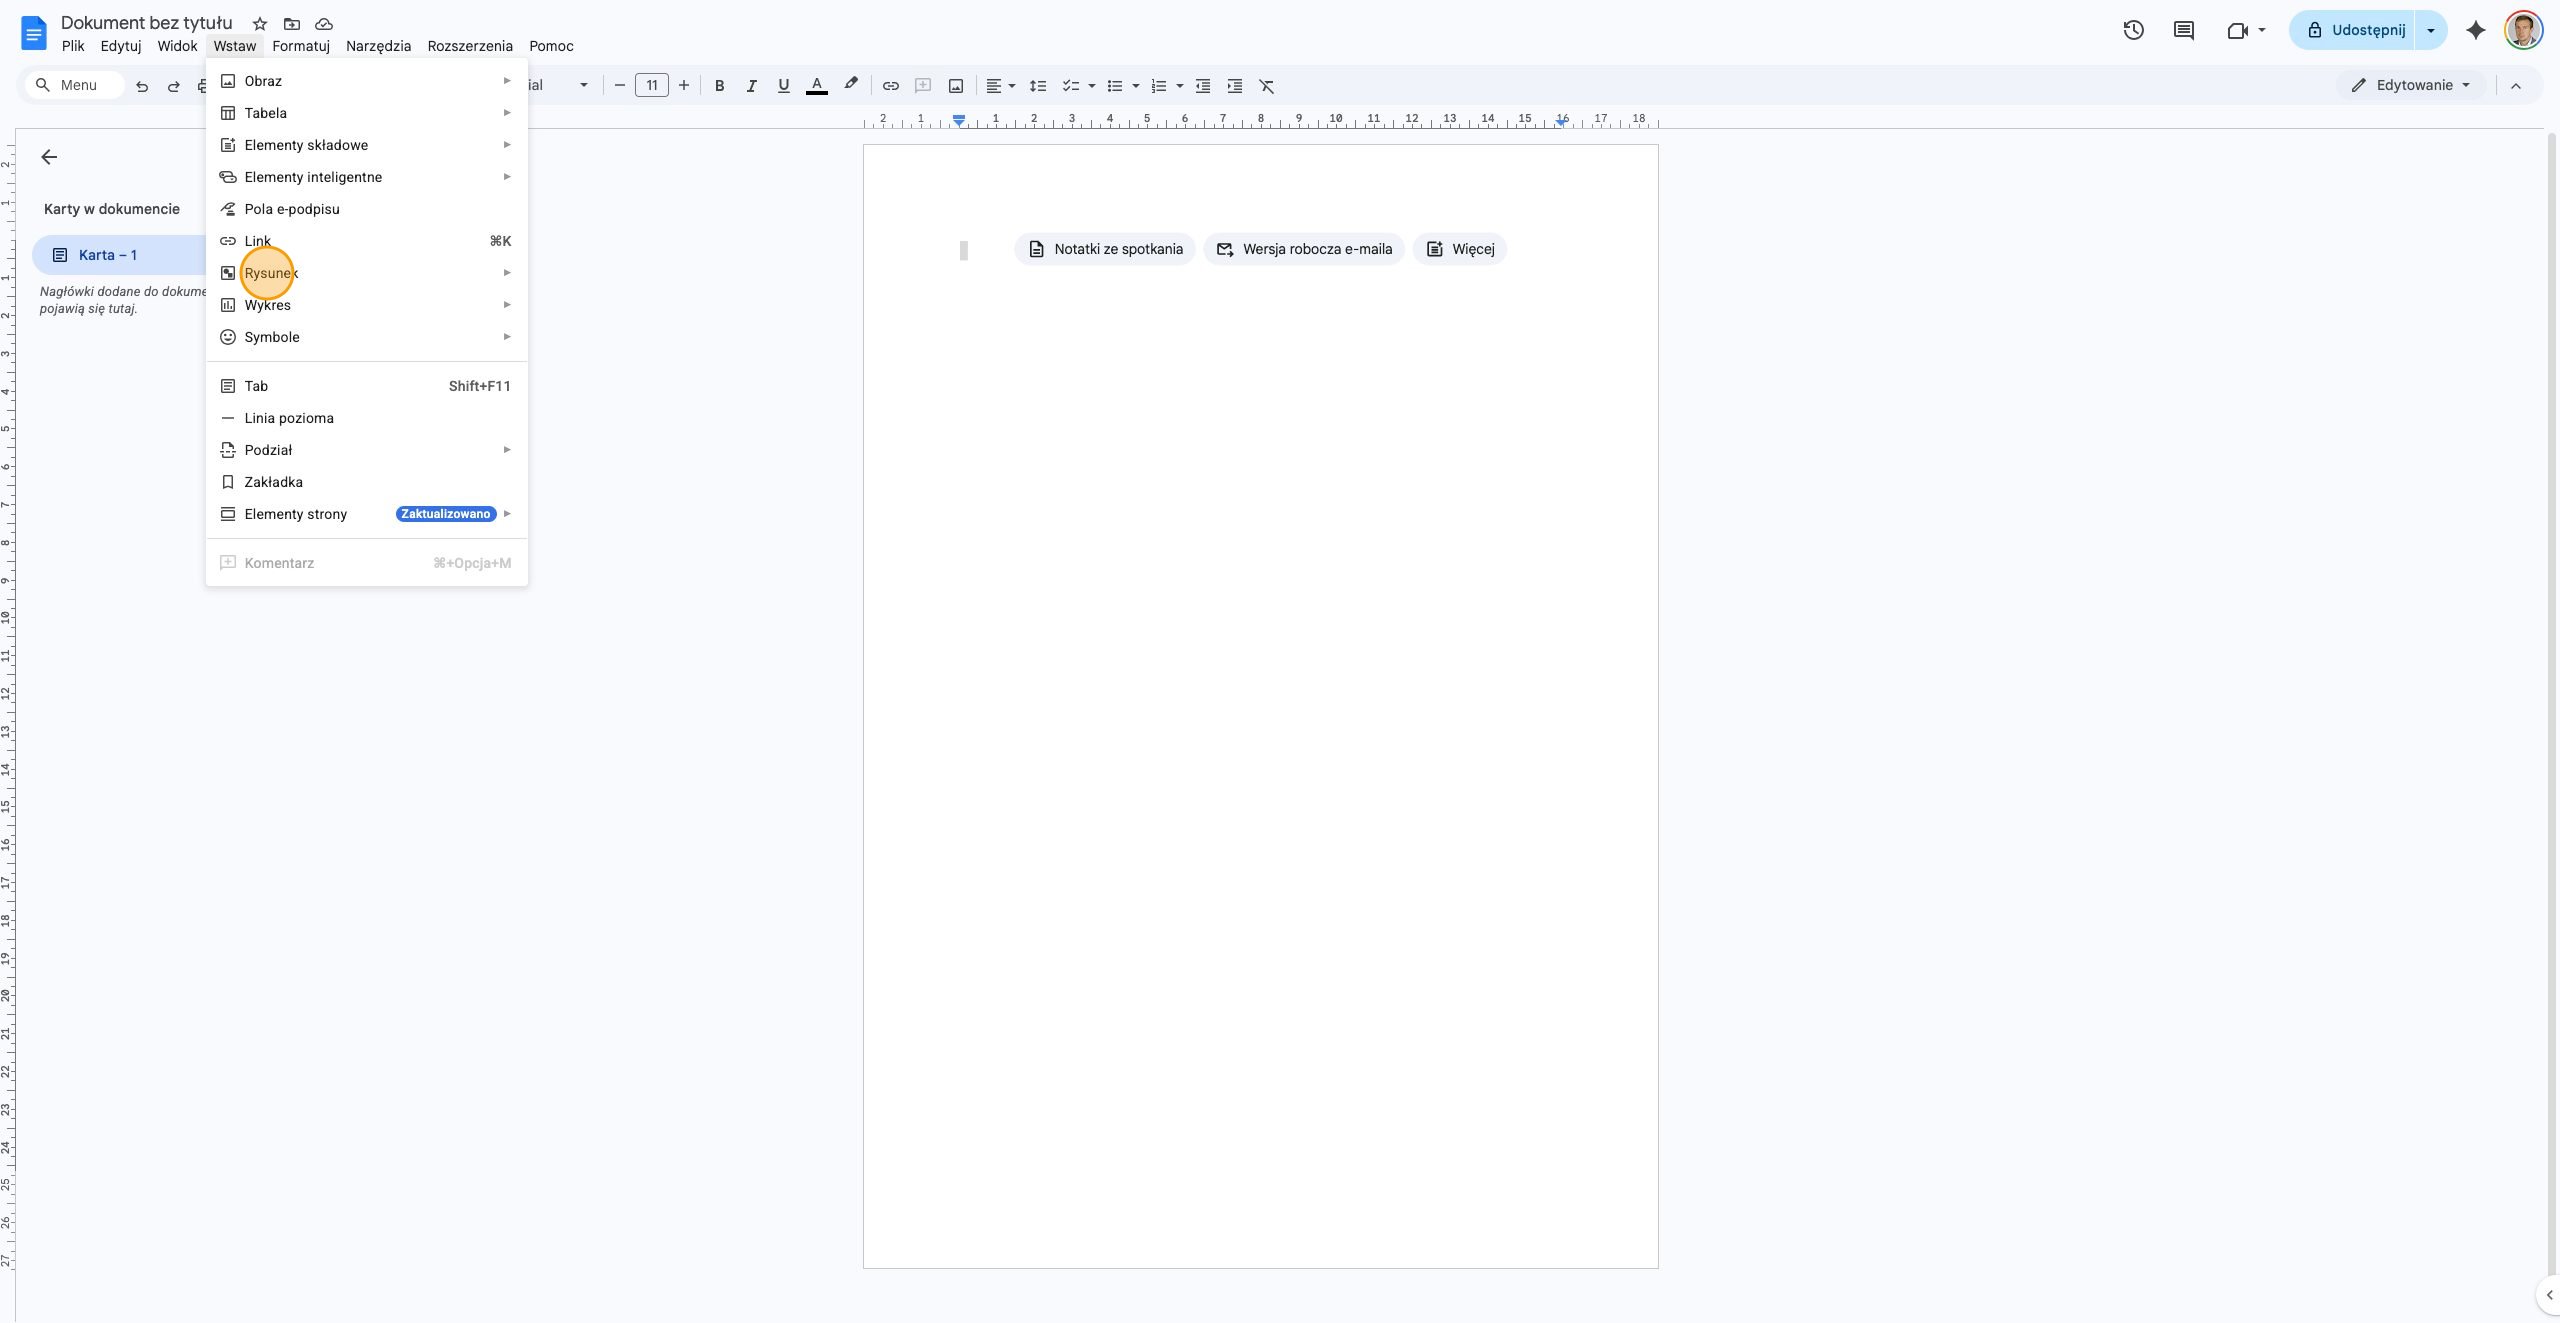Click the Udostępnij share button
2560x1323 pixels.
(2355, 30)
